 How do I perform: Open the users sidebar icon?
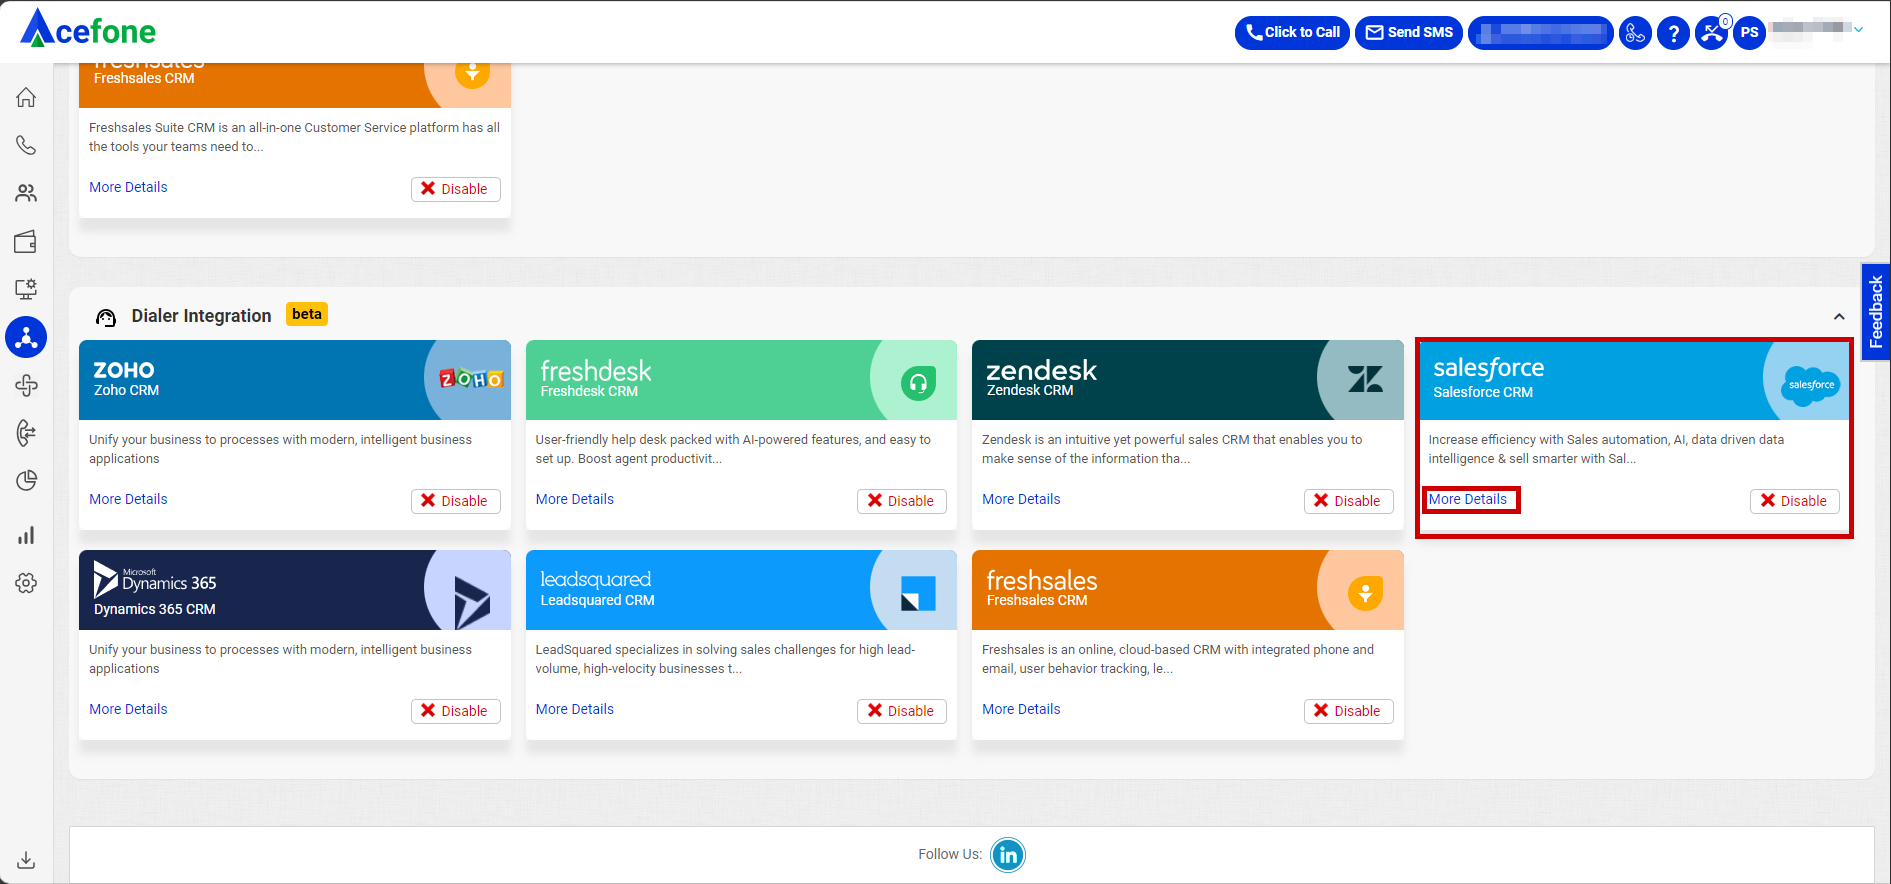coord(26,193)
